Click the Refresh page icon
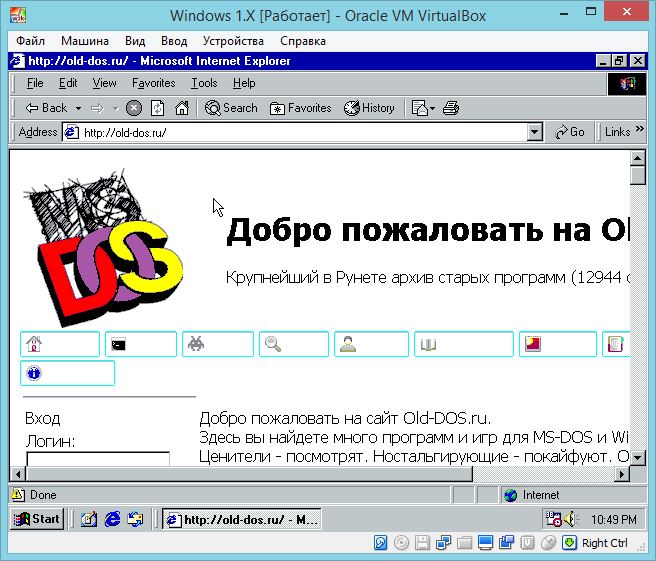This screenshot has width=656, height=561. tap(157, 108)
